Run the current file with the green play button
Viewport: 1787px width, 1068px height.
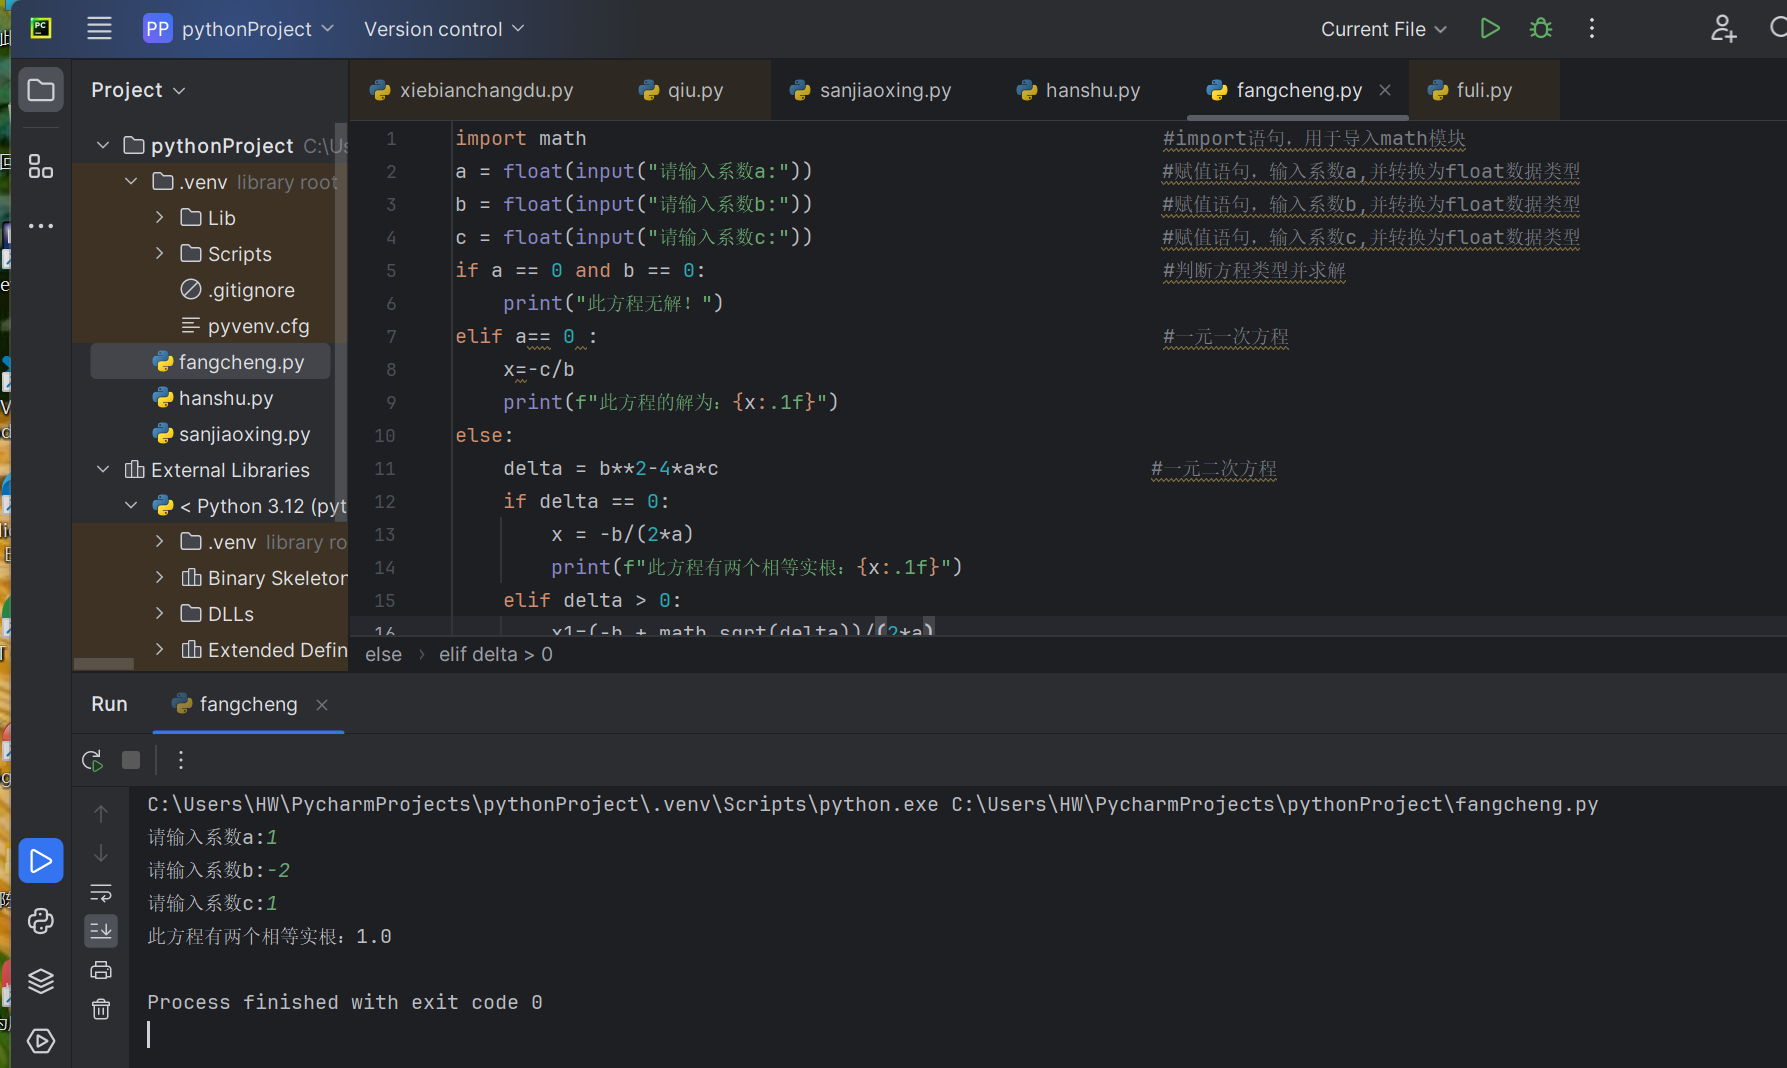(x=1489, y=28)
